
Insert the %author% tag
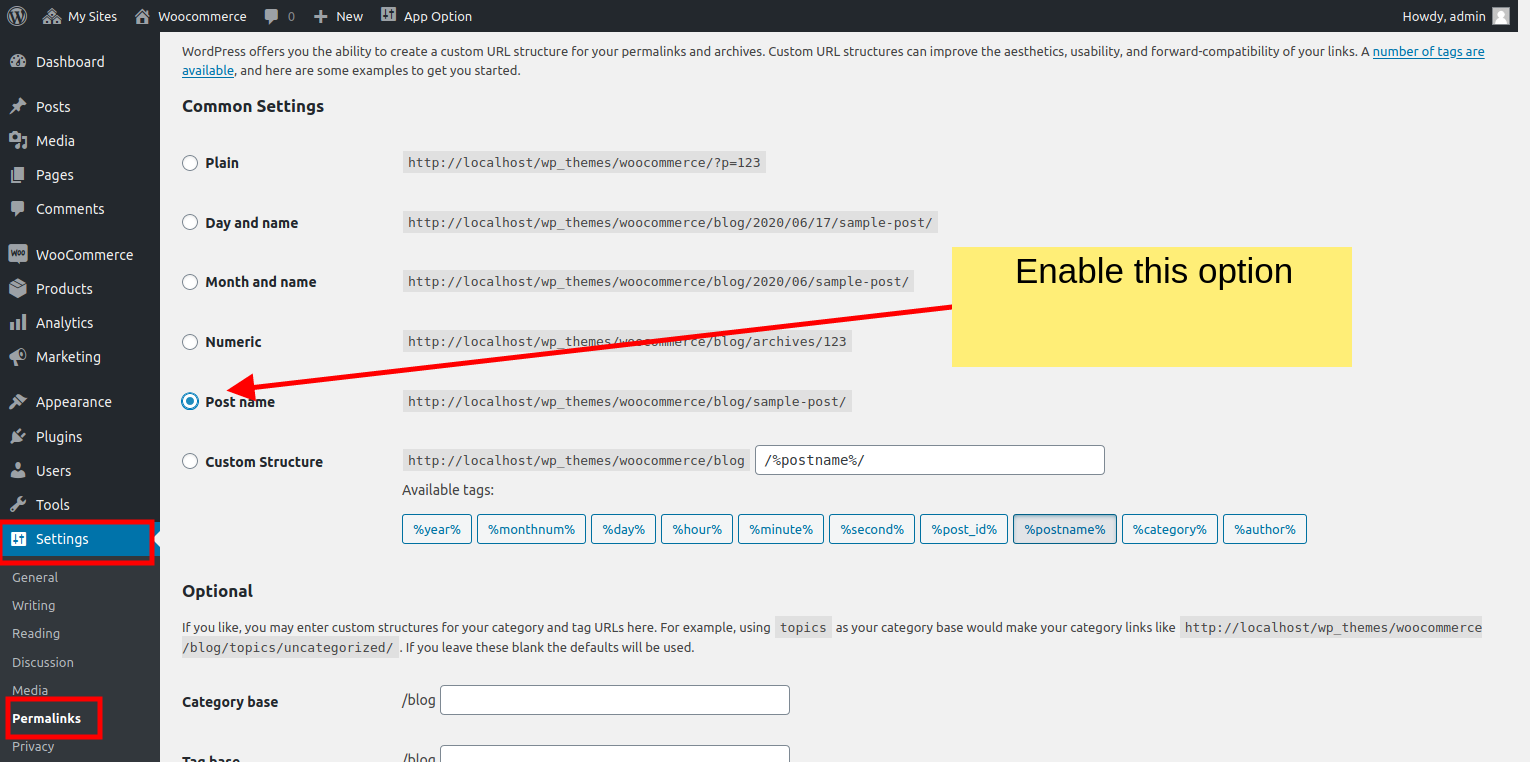click(x=1265, y=529)
